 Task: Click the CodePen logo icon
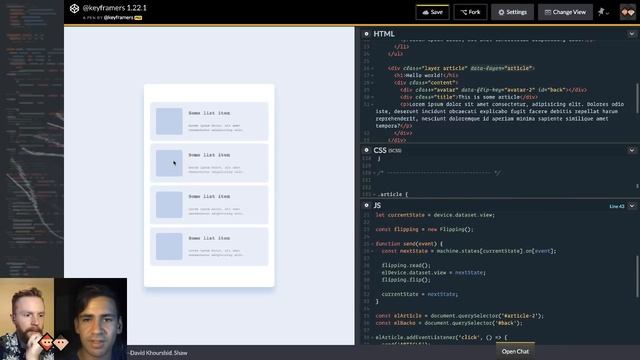74,9
